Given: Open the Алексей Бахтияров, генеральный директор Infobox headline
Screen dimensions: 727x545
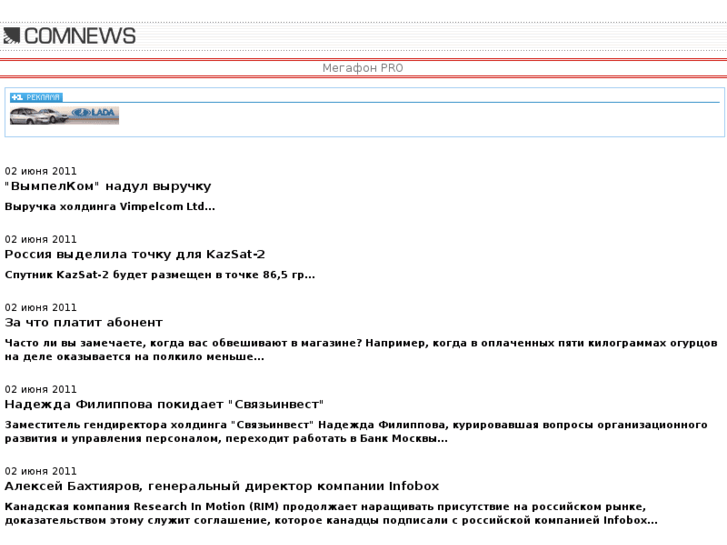Looking at the screenshot, I should [222, 486].
